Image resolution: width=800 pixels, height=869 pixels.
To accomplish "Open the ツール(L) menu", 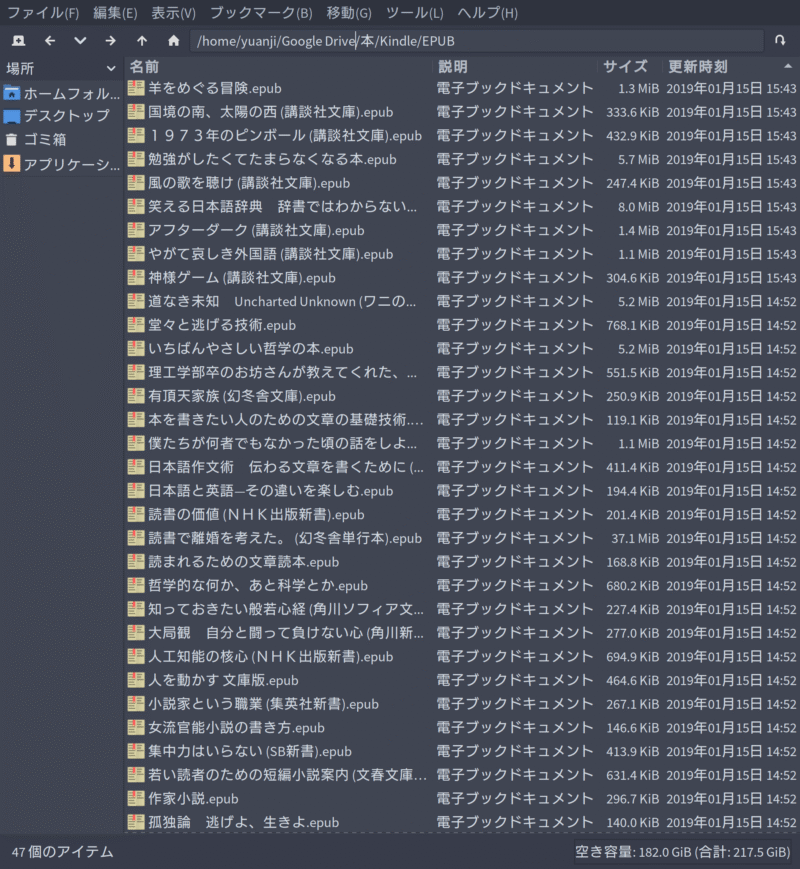I will point(414,13).
